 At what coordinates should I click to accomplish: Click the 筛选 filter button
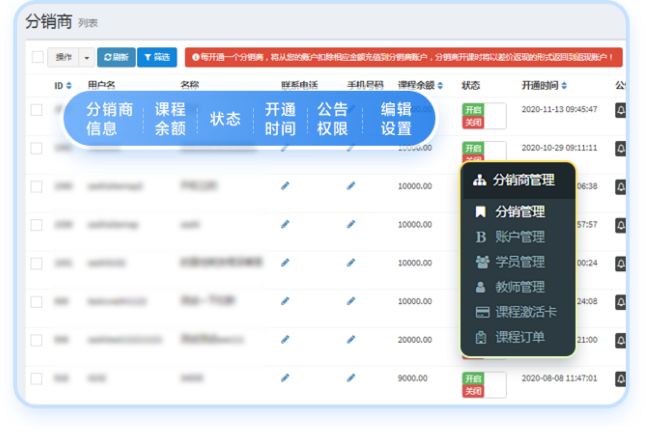pos(157,57)
